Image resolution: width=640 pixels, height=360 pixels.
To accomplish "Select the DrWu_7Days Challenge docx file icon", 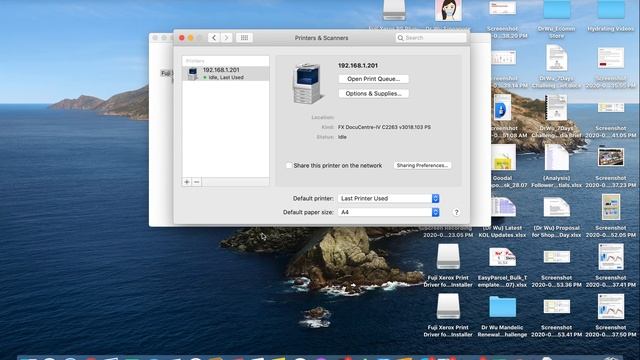I will pos(557,58).
